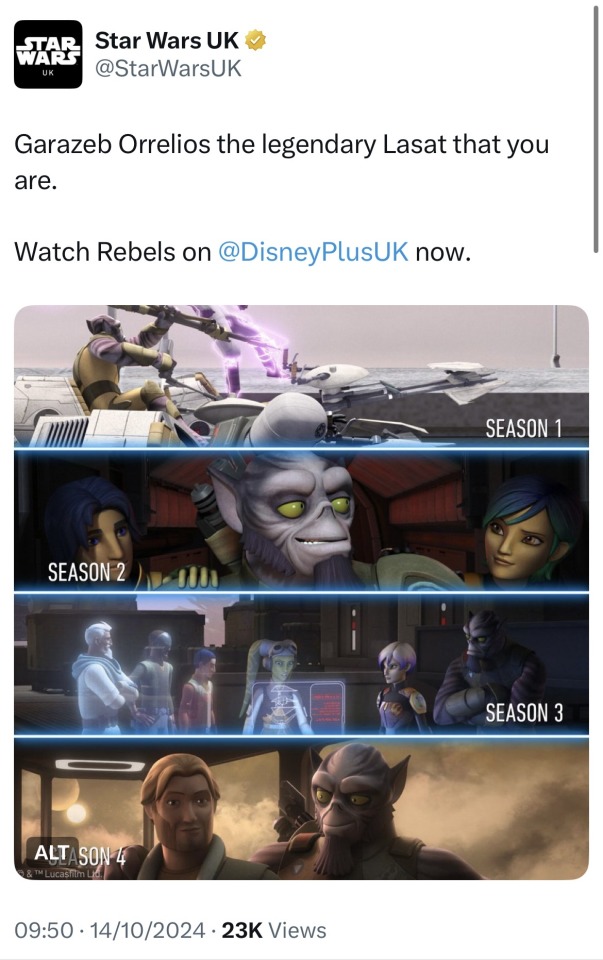Click the SEASON 2 label
Image resolution: width=603 pixels, height=960 pixels.
pos(86,572)
